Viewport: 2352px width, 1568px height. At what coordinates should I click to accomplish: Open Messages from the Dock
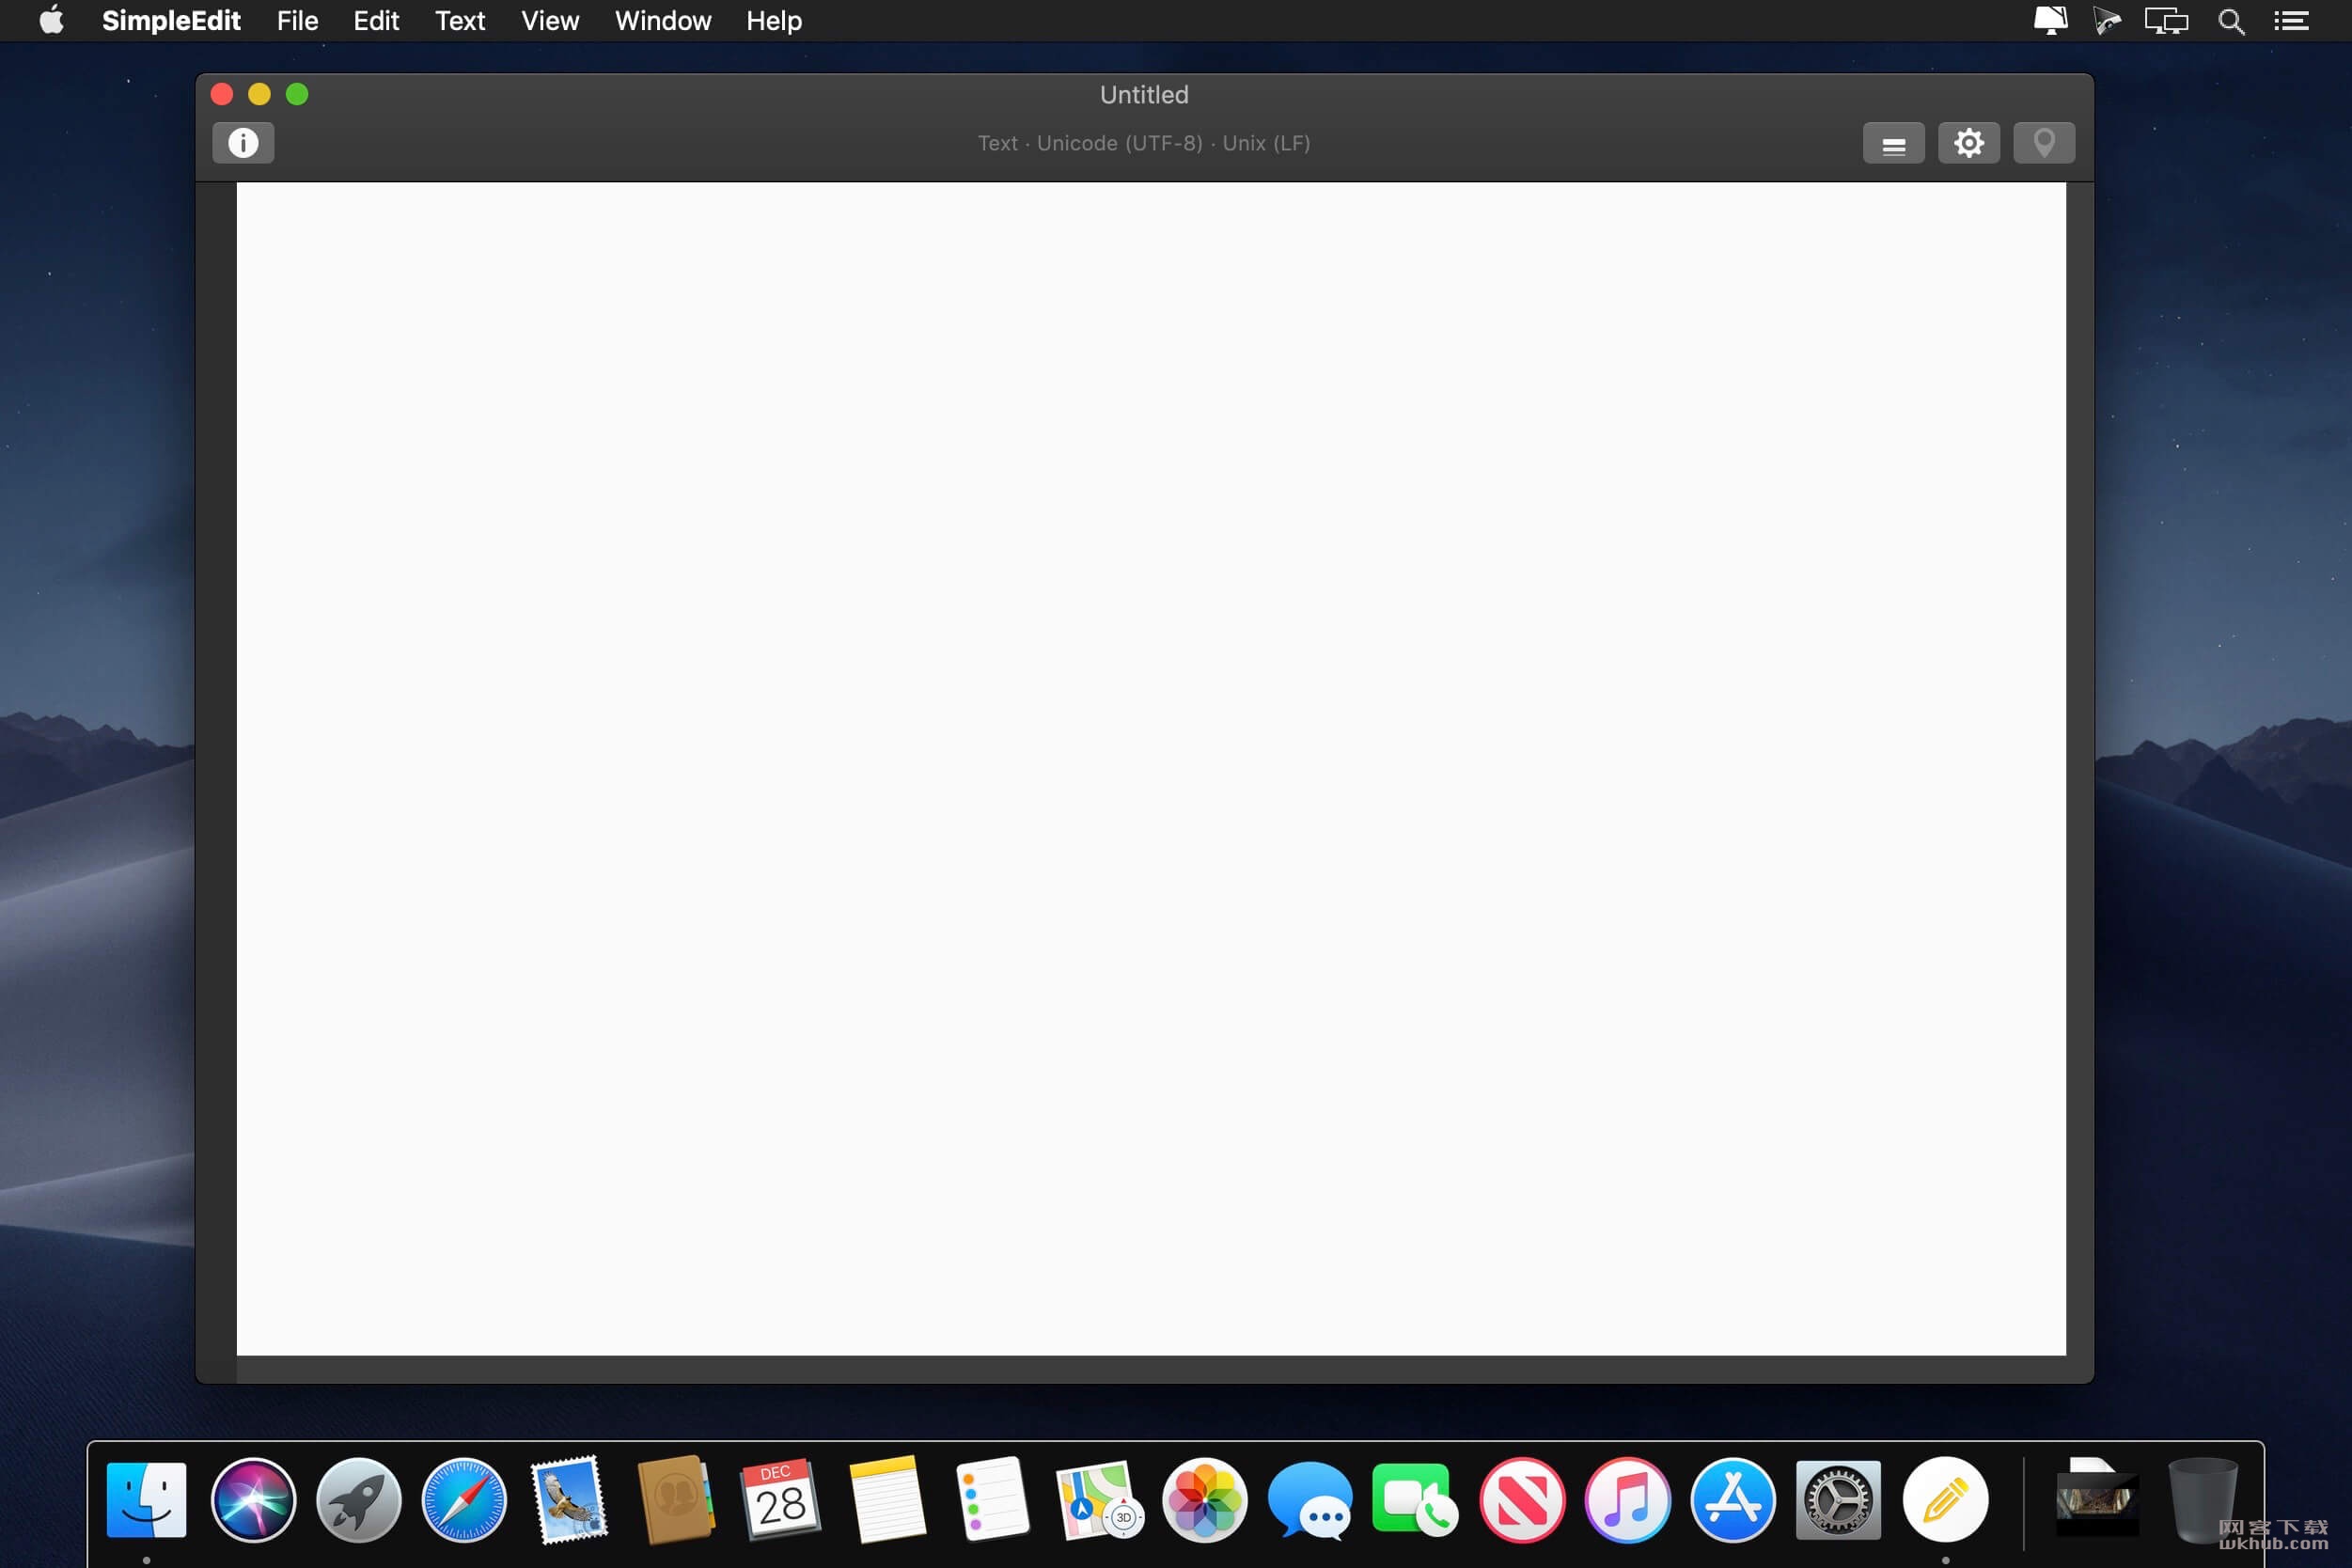(1310, 1500)
